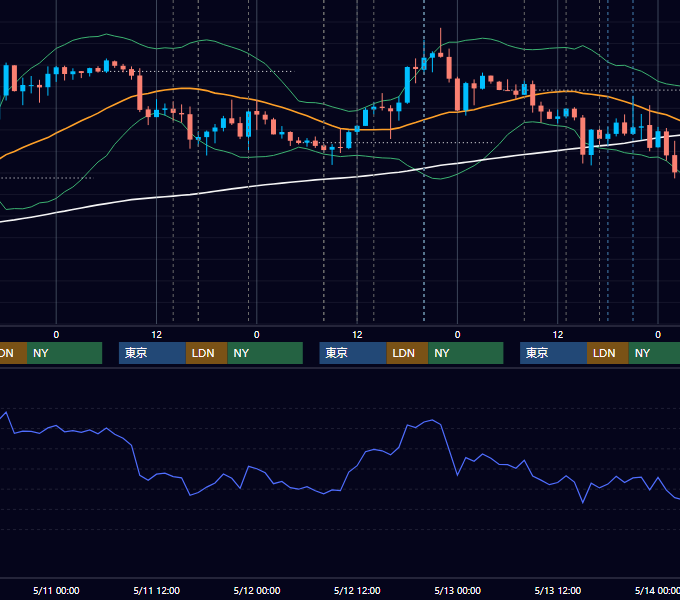Click the 5/12 12:00 time axis label

357,590
